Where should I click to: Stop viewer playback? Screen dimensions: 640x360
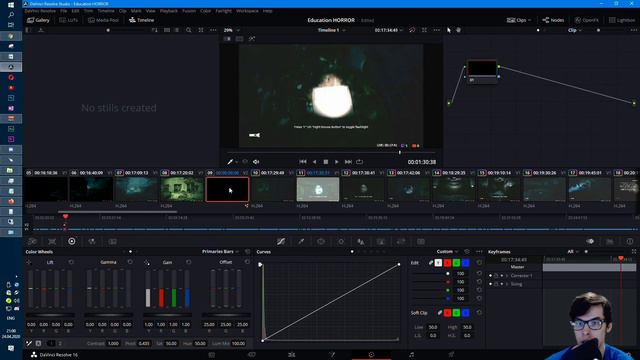326,162
